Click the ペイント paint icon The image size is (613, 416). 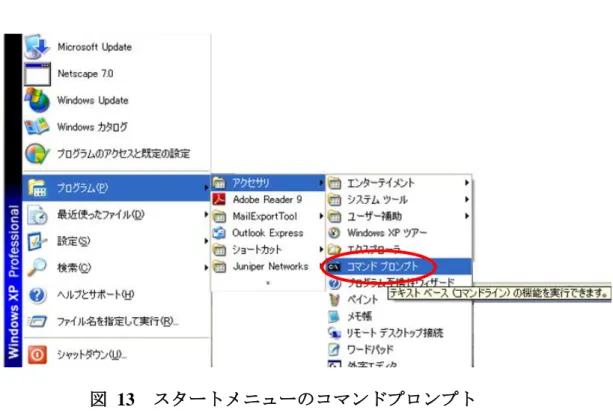(334, 299)
